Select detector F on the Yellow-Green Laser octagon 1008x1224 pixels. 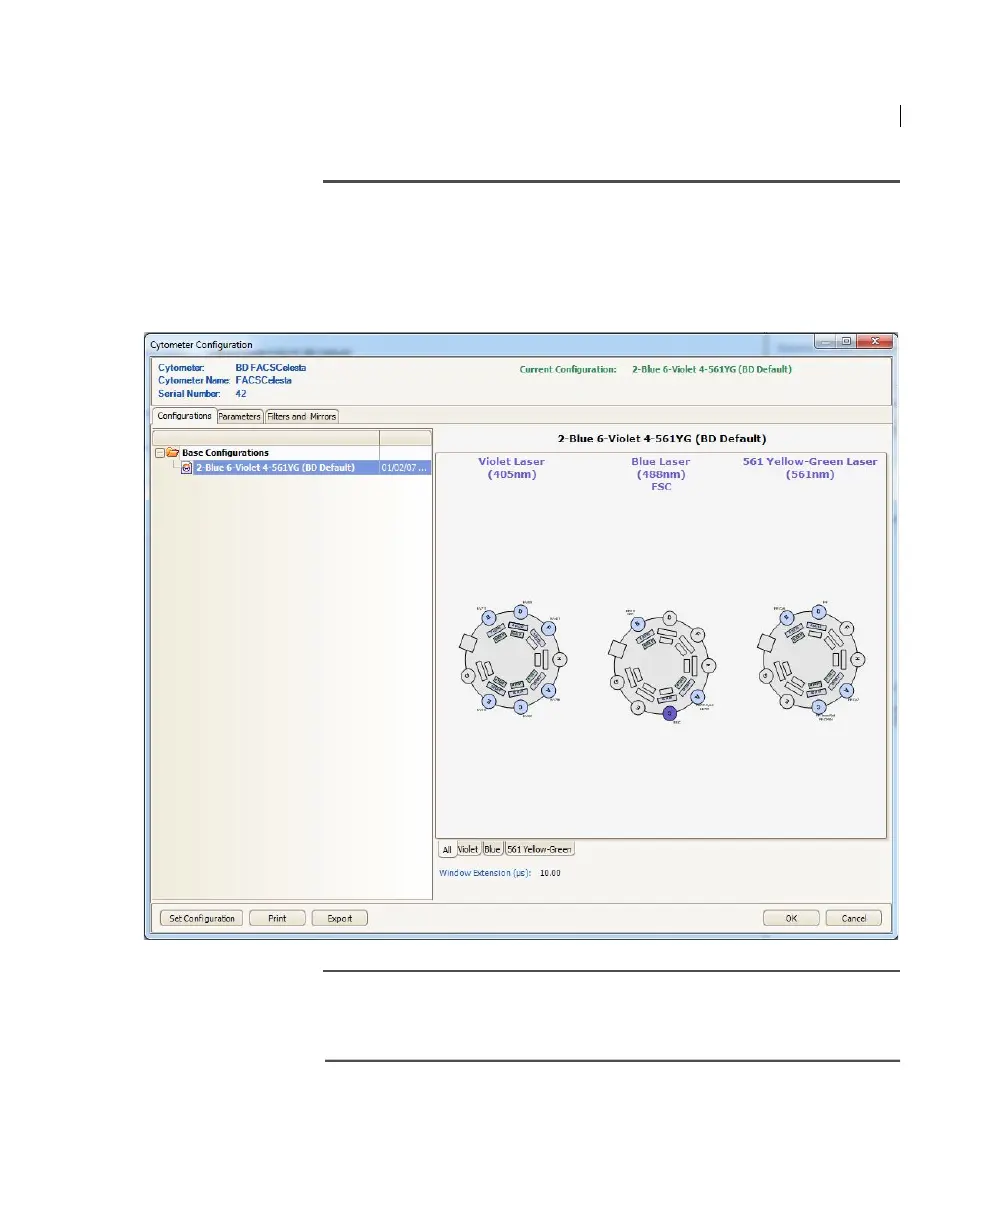(x=846, y=628)
